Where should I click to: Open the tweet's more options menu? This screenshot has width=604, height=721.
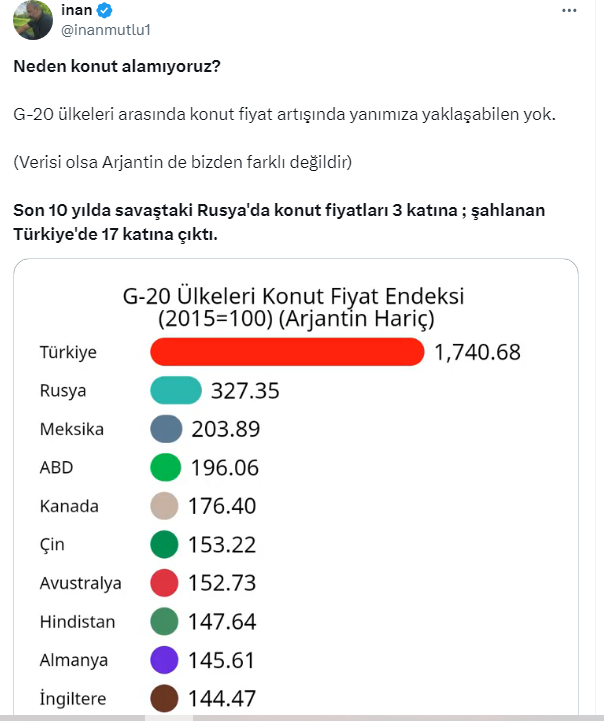click(569, 10)
